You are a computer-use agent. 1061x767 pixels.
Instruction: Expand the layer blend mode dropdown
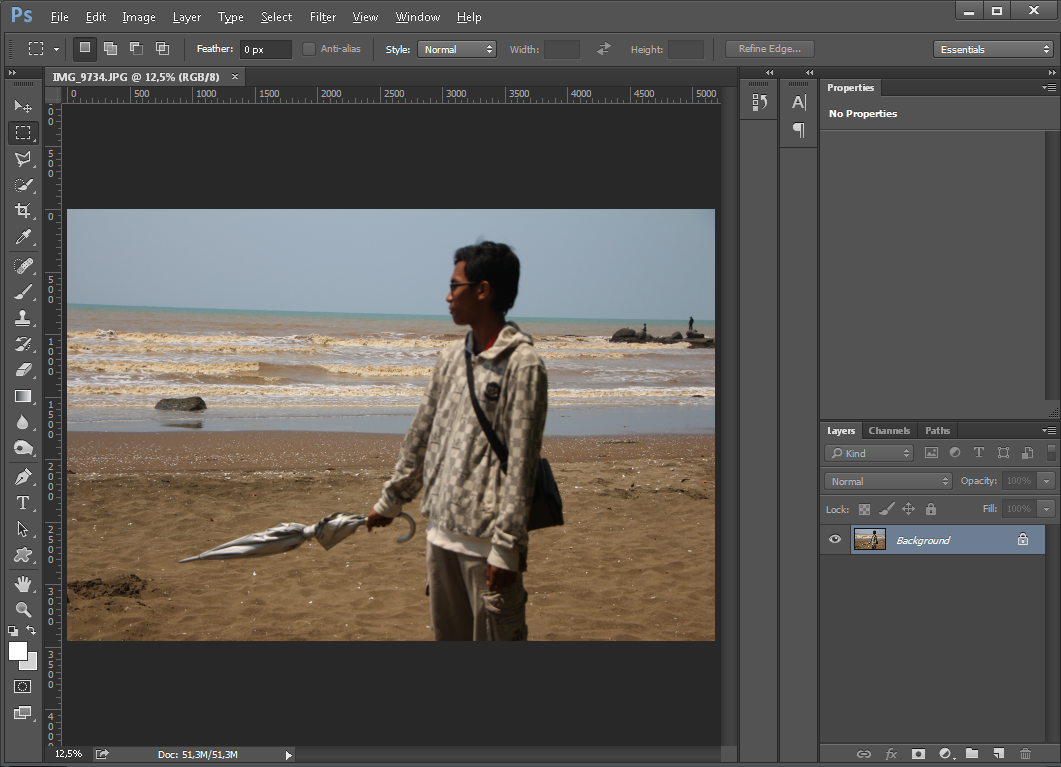(x=889, y=481)
